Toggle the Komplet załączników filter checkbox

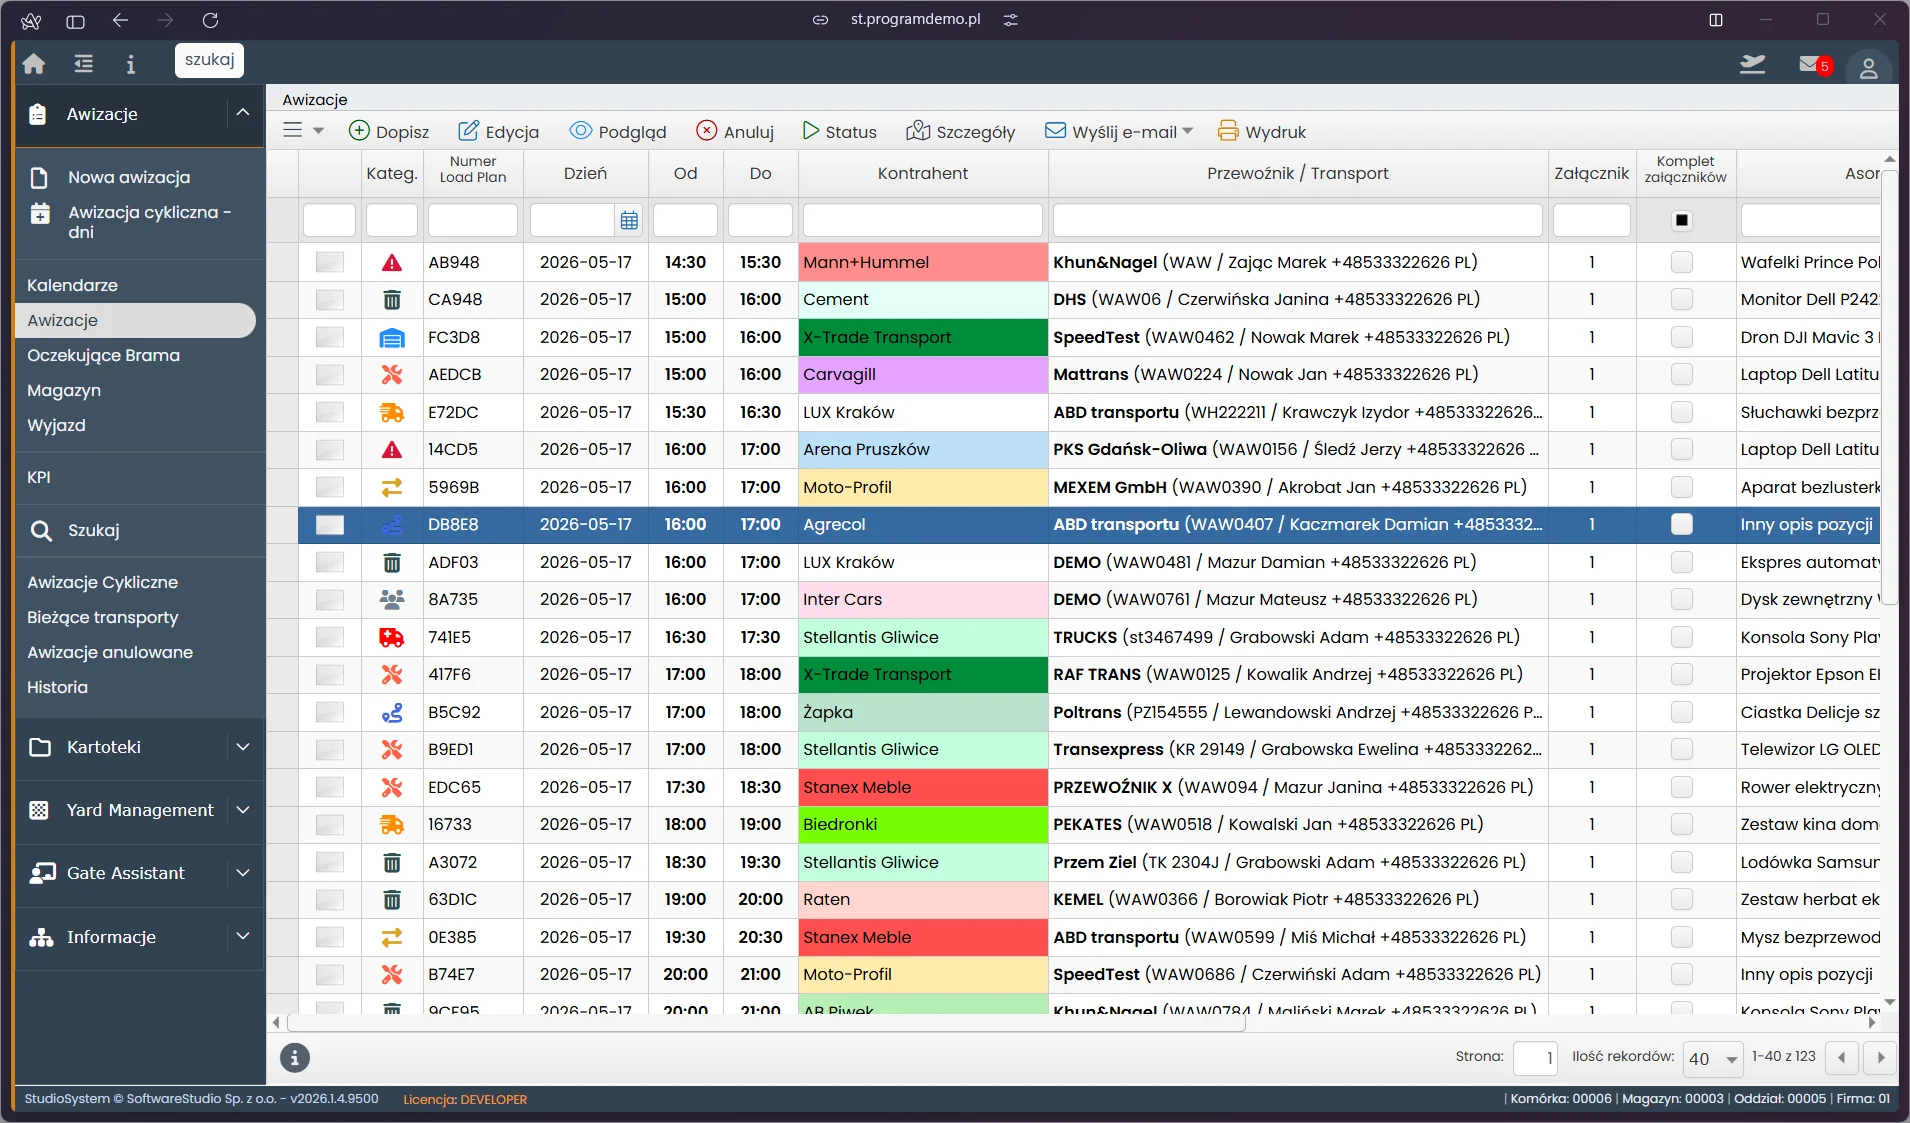1682,220
